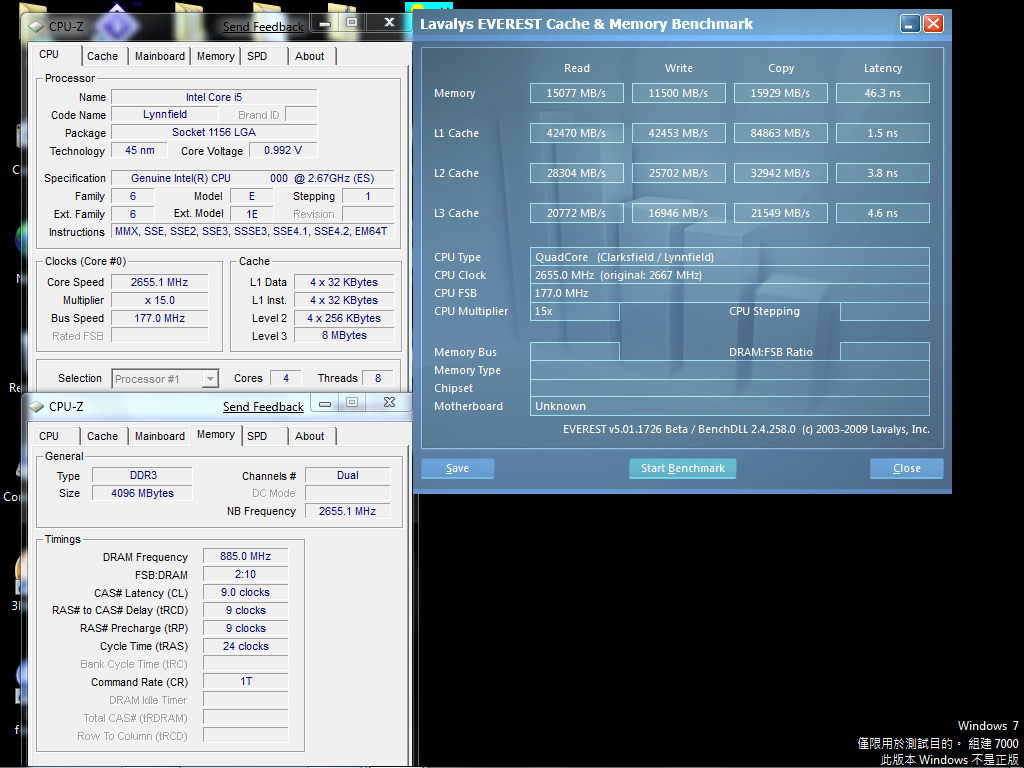This screenshot has height=768, width=1024.
Task: Click Level 3 cache value 8 MBytes
Action: [x=344, y=335]
